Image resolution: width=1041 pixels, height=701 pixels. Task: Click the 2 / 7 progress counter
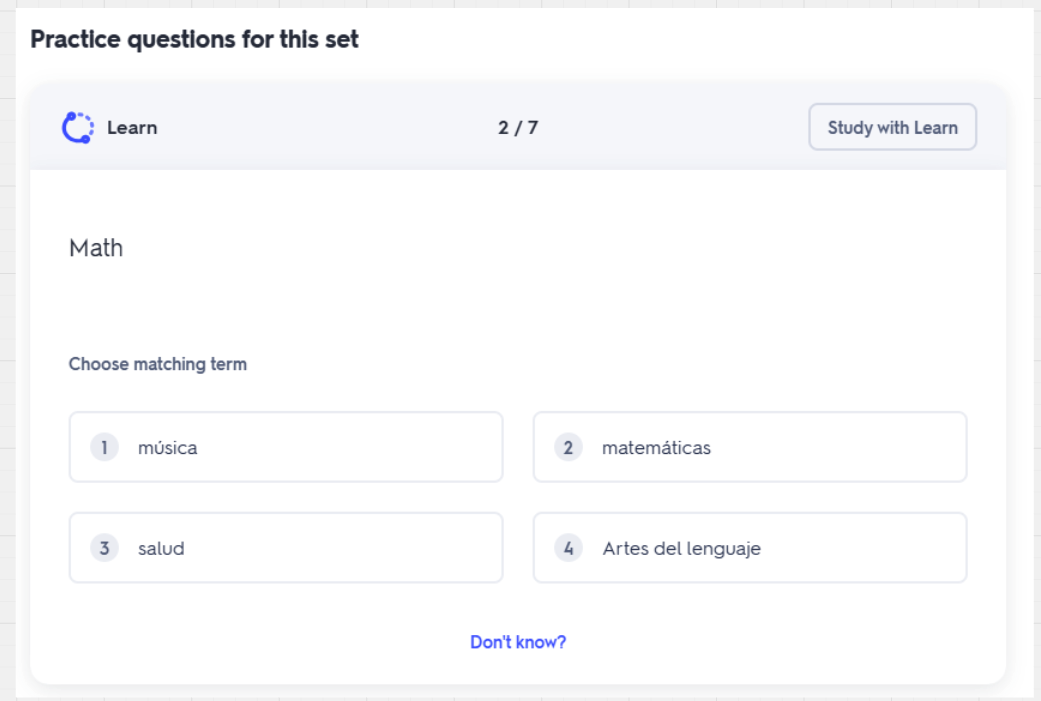518,127
